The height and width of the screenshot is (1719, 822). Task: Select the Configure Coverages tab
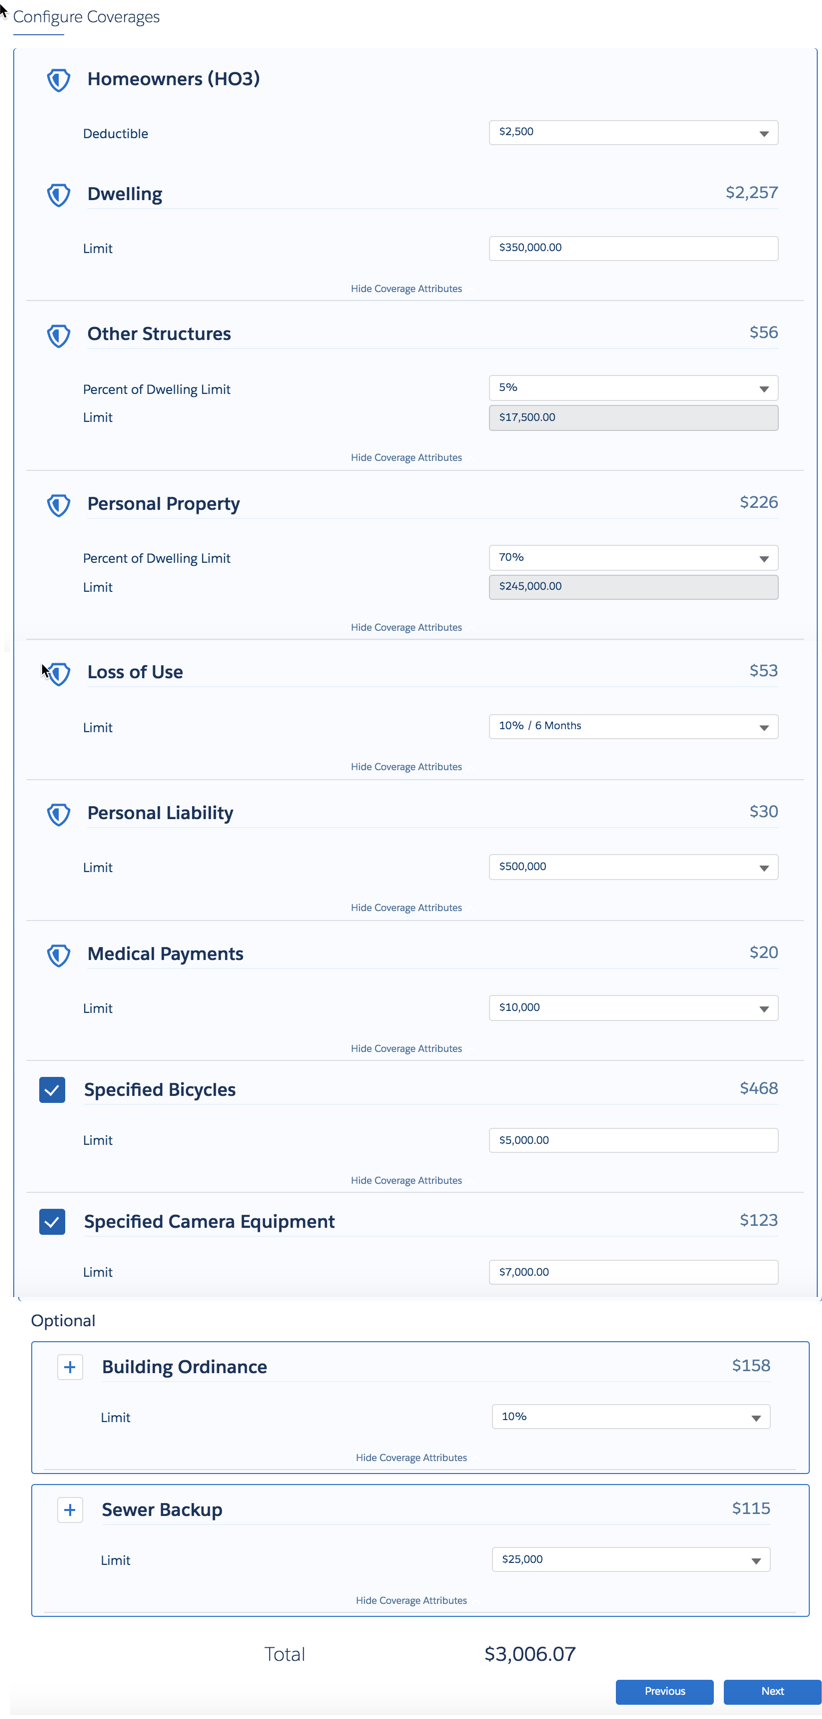click(86, 17)
